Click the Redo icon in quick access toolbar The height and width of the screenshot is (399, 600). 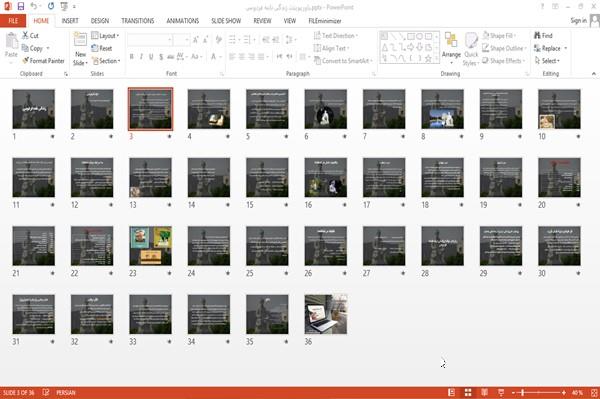(x=51, y=6)
